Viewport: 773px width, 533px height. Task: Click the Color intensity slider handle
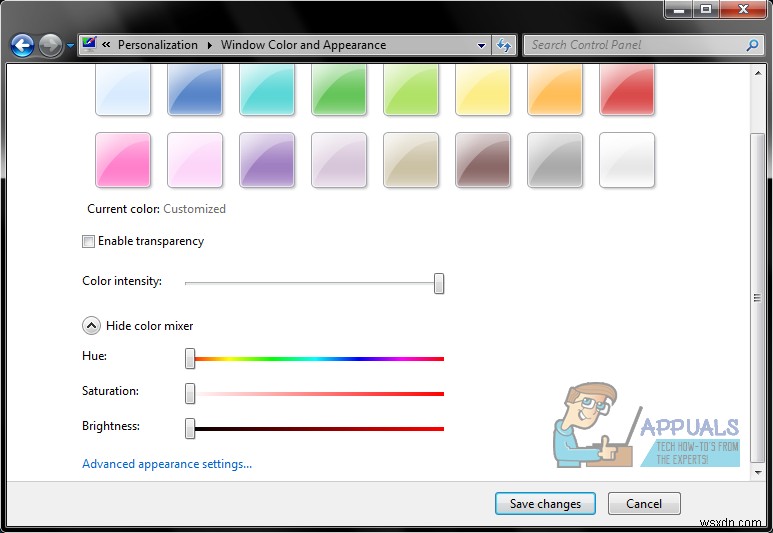point(439,284)
